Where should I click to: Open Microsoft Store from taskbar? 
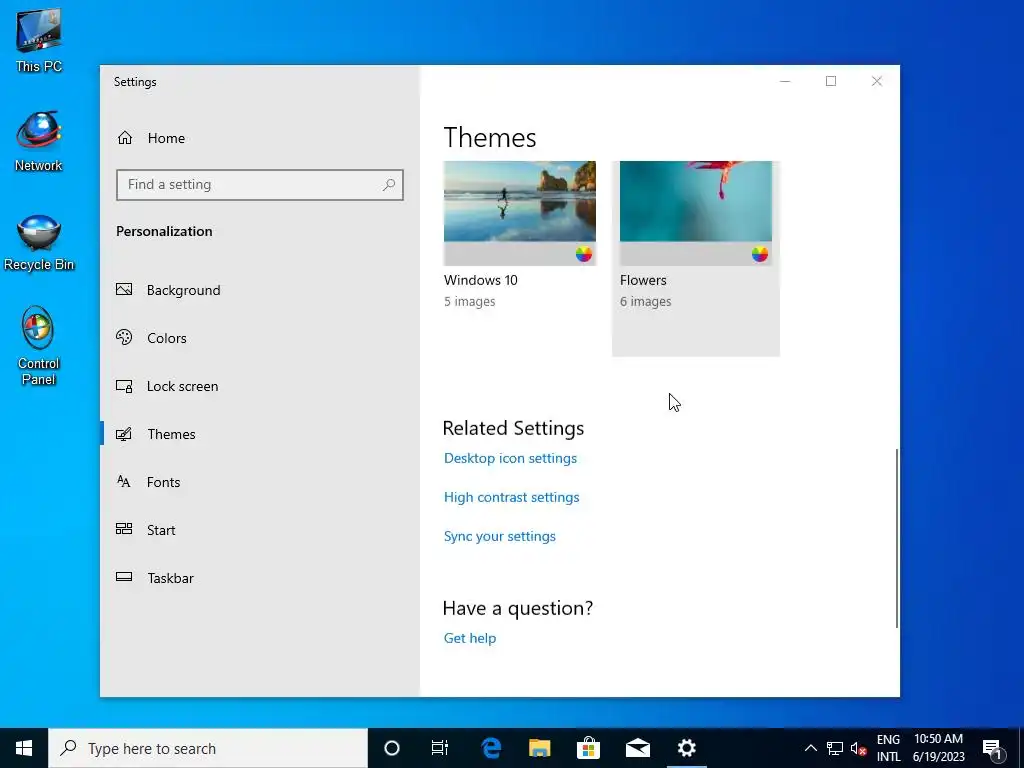(588, 748)
